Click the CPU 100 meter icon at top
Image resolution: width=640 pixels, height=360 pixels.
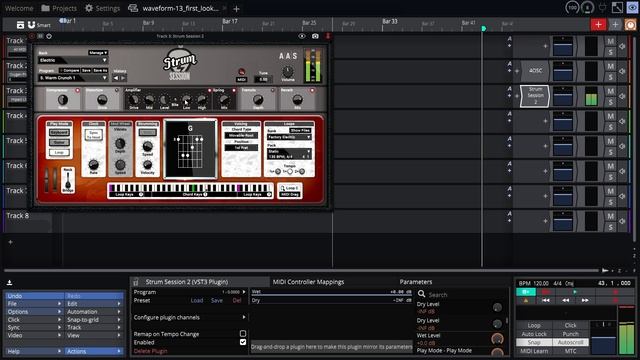tap(572, 7)
